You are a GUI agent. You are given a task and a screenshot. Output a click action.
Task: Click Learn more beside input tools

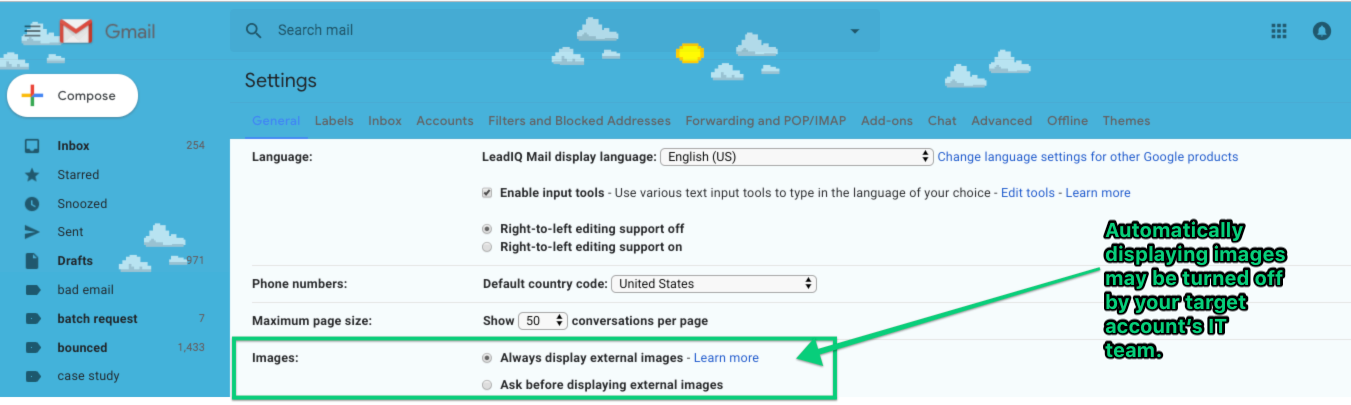point(1098,193)
